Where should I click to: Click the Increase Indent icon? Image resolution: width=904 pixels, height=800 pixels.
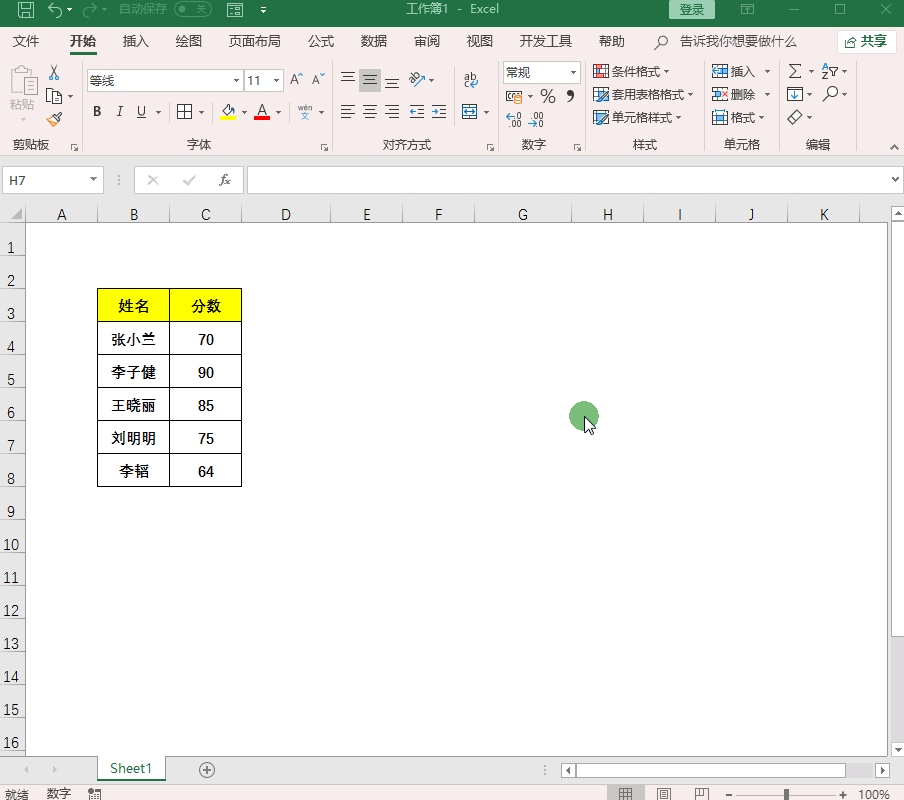coord(439,111)
